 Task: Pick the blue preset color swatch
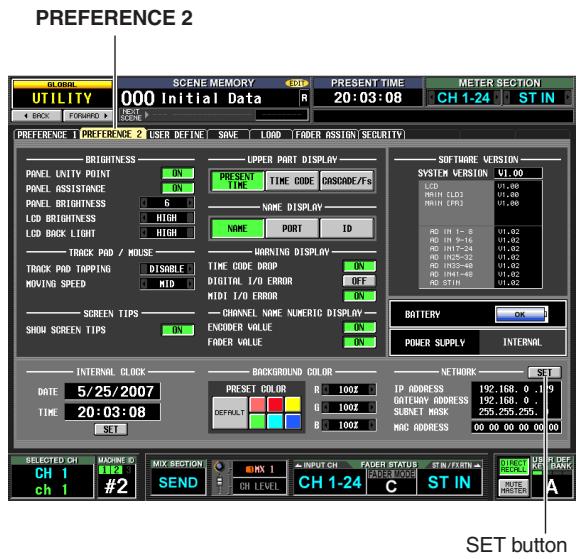click(293, 421)
